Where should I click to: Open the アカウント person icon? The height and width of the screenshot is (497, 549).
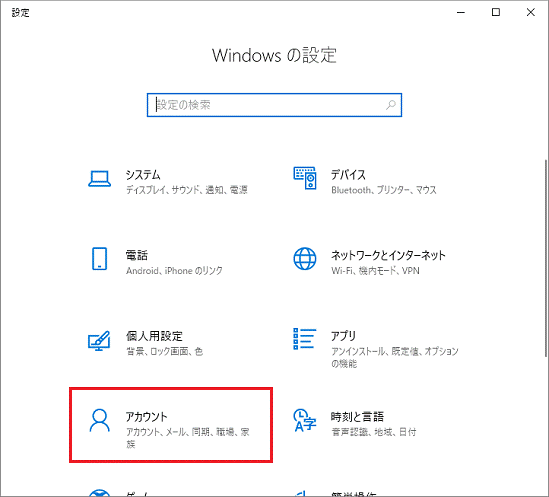[x=99, y=420]
